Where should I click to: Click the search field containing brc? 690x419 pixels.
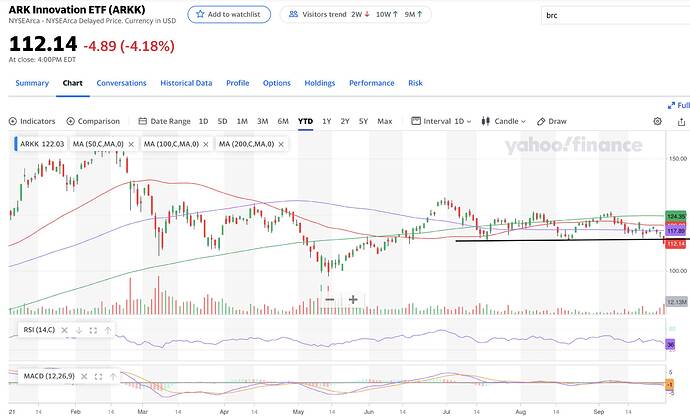[x=615, y=15]
